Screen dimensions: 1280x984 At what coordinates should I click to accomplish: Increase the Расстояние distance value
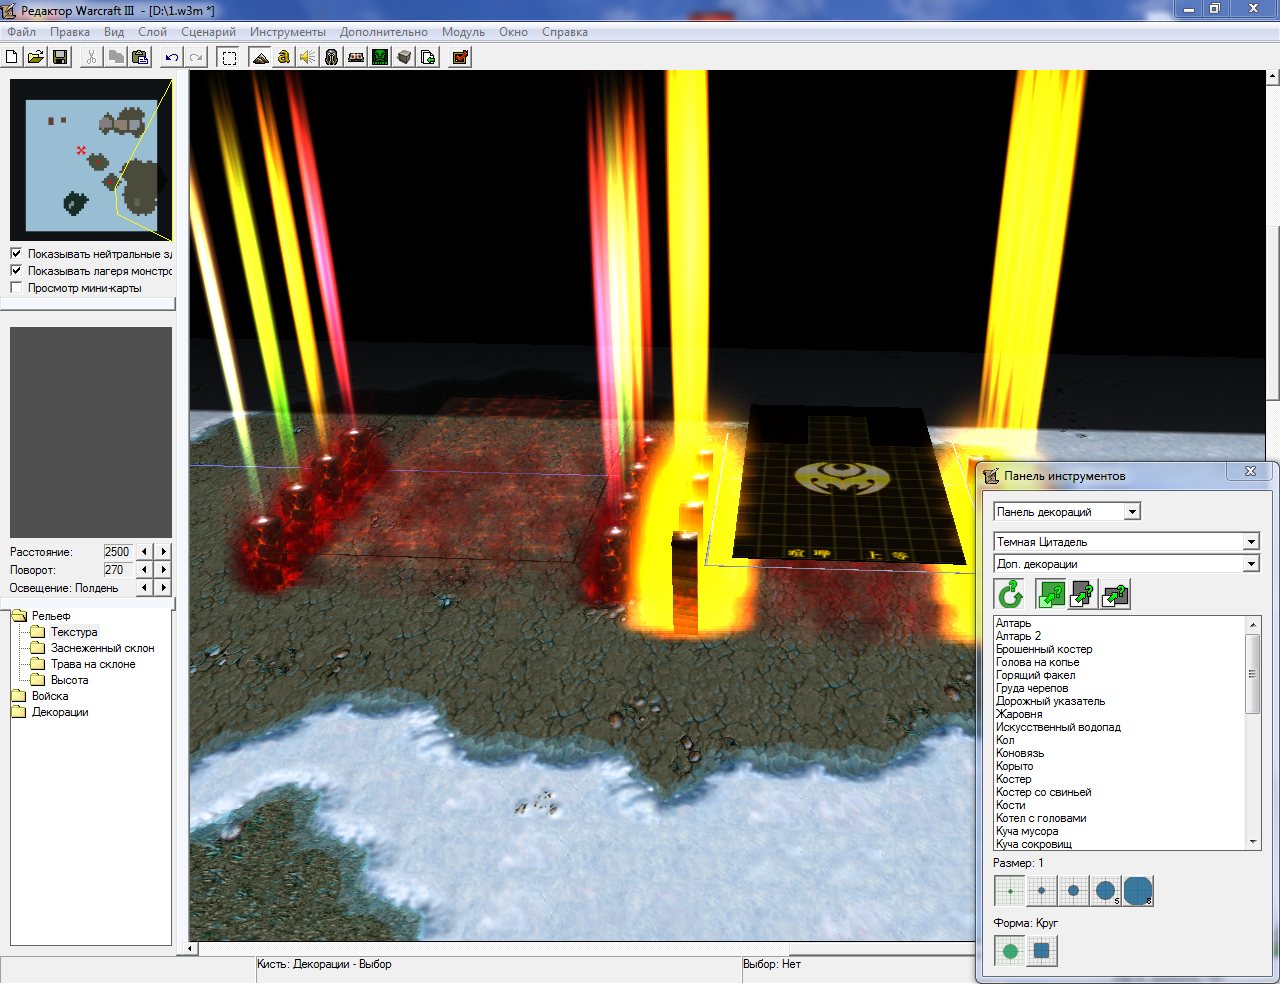(x=164, y=552)
